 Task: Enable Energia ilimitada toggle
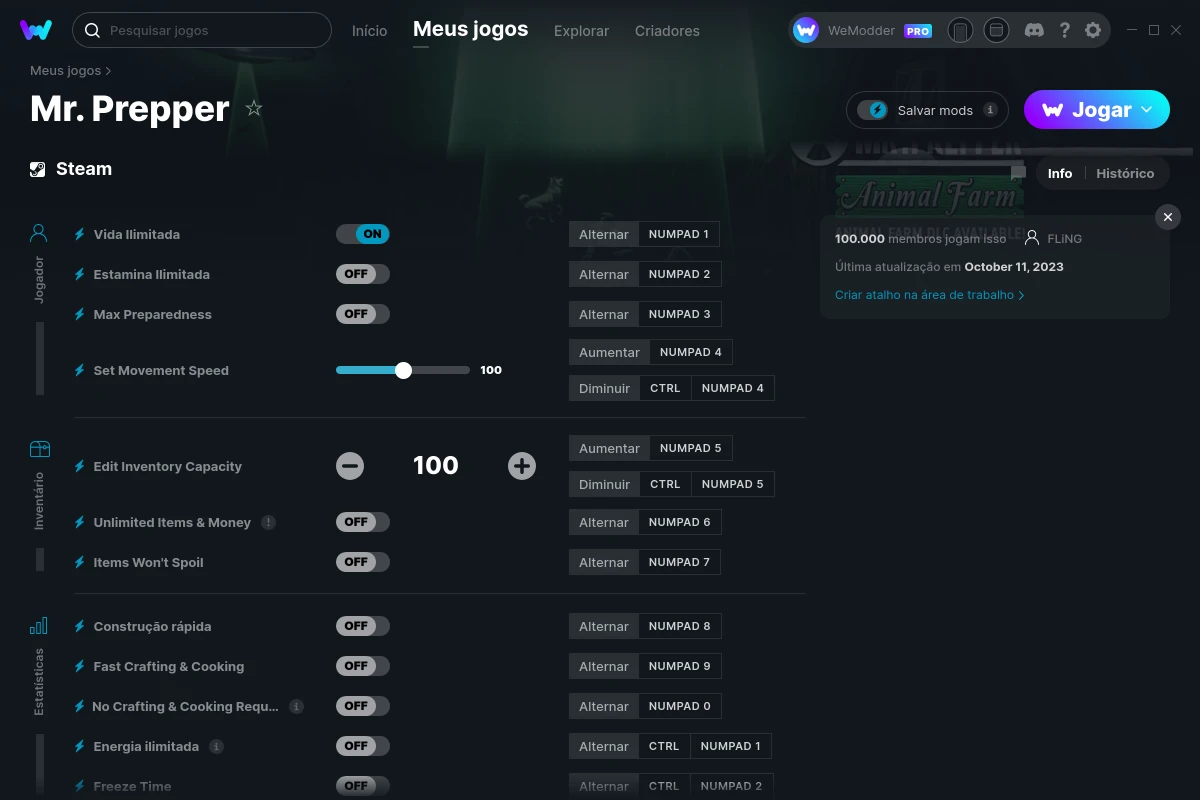pos(363,746)
